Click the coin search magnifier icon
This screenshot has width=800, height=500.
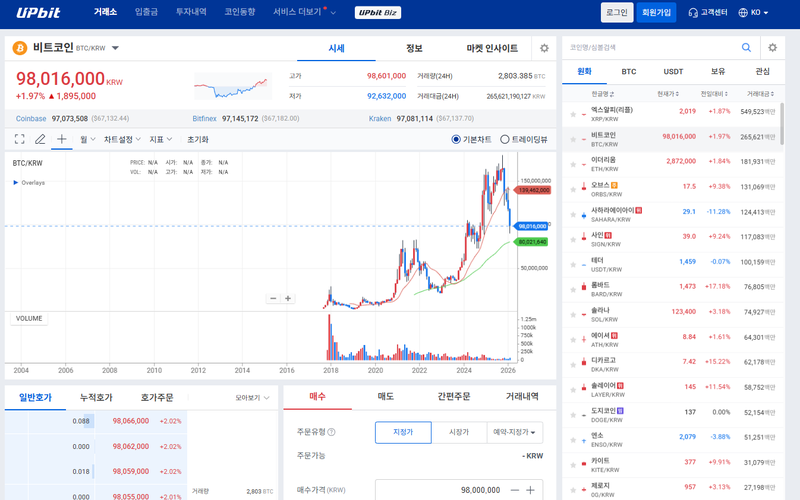click(x=746, y=47)
